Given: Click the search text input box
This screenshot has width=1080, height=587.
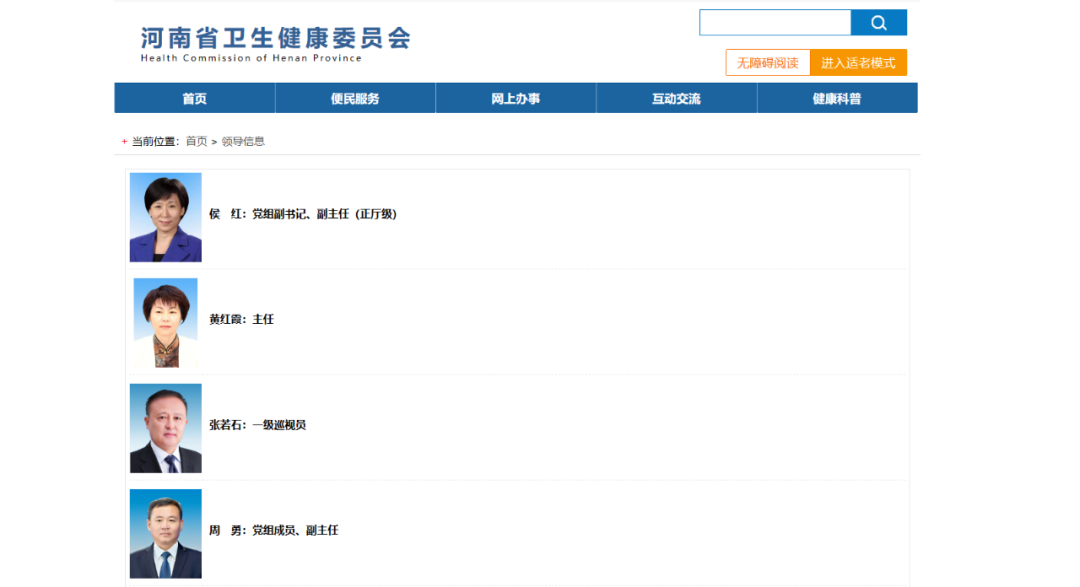Looking at the screenshot, I should [775, 23].
